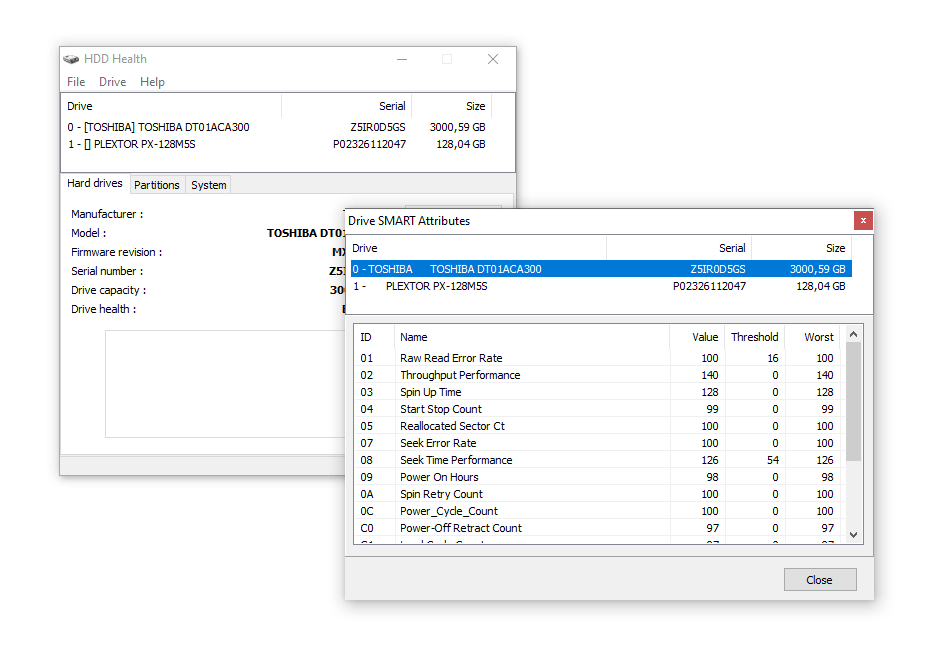
Task: Select the Raw Read Error Rate row
Action: [x=599, y=358]
